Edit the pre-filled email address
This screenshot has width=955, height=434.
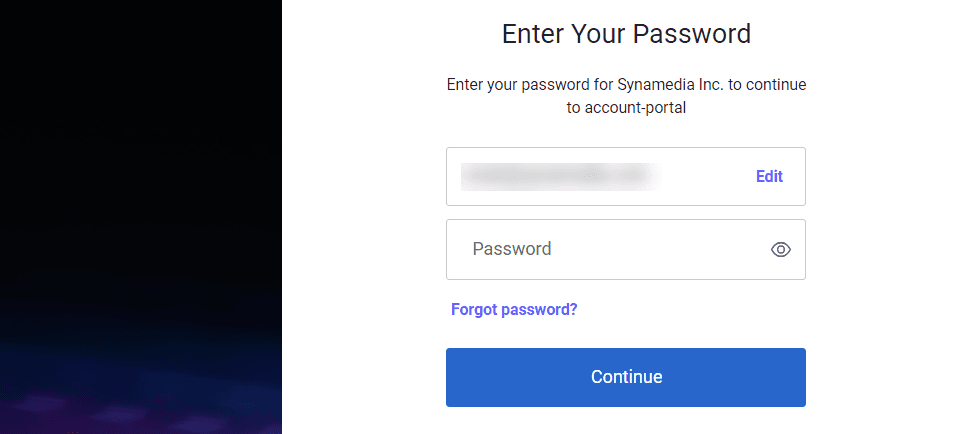769,177
